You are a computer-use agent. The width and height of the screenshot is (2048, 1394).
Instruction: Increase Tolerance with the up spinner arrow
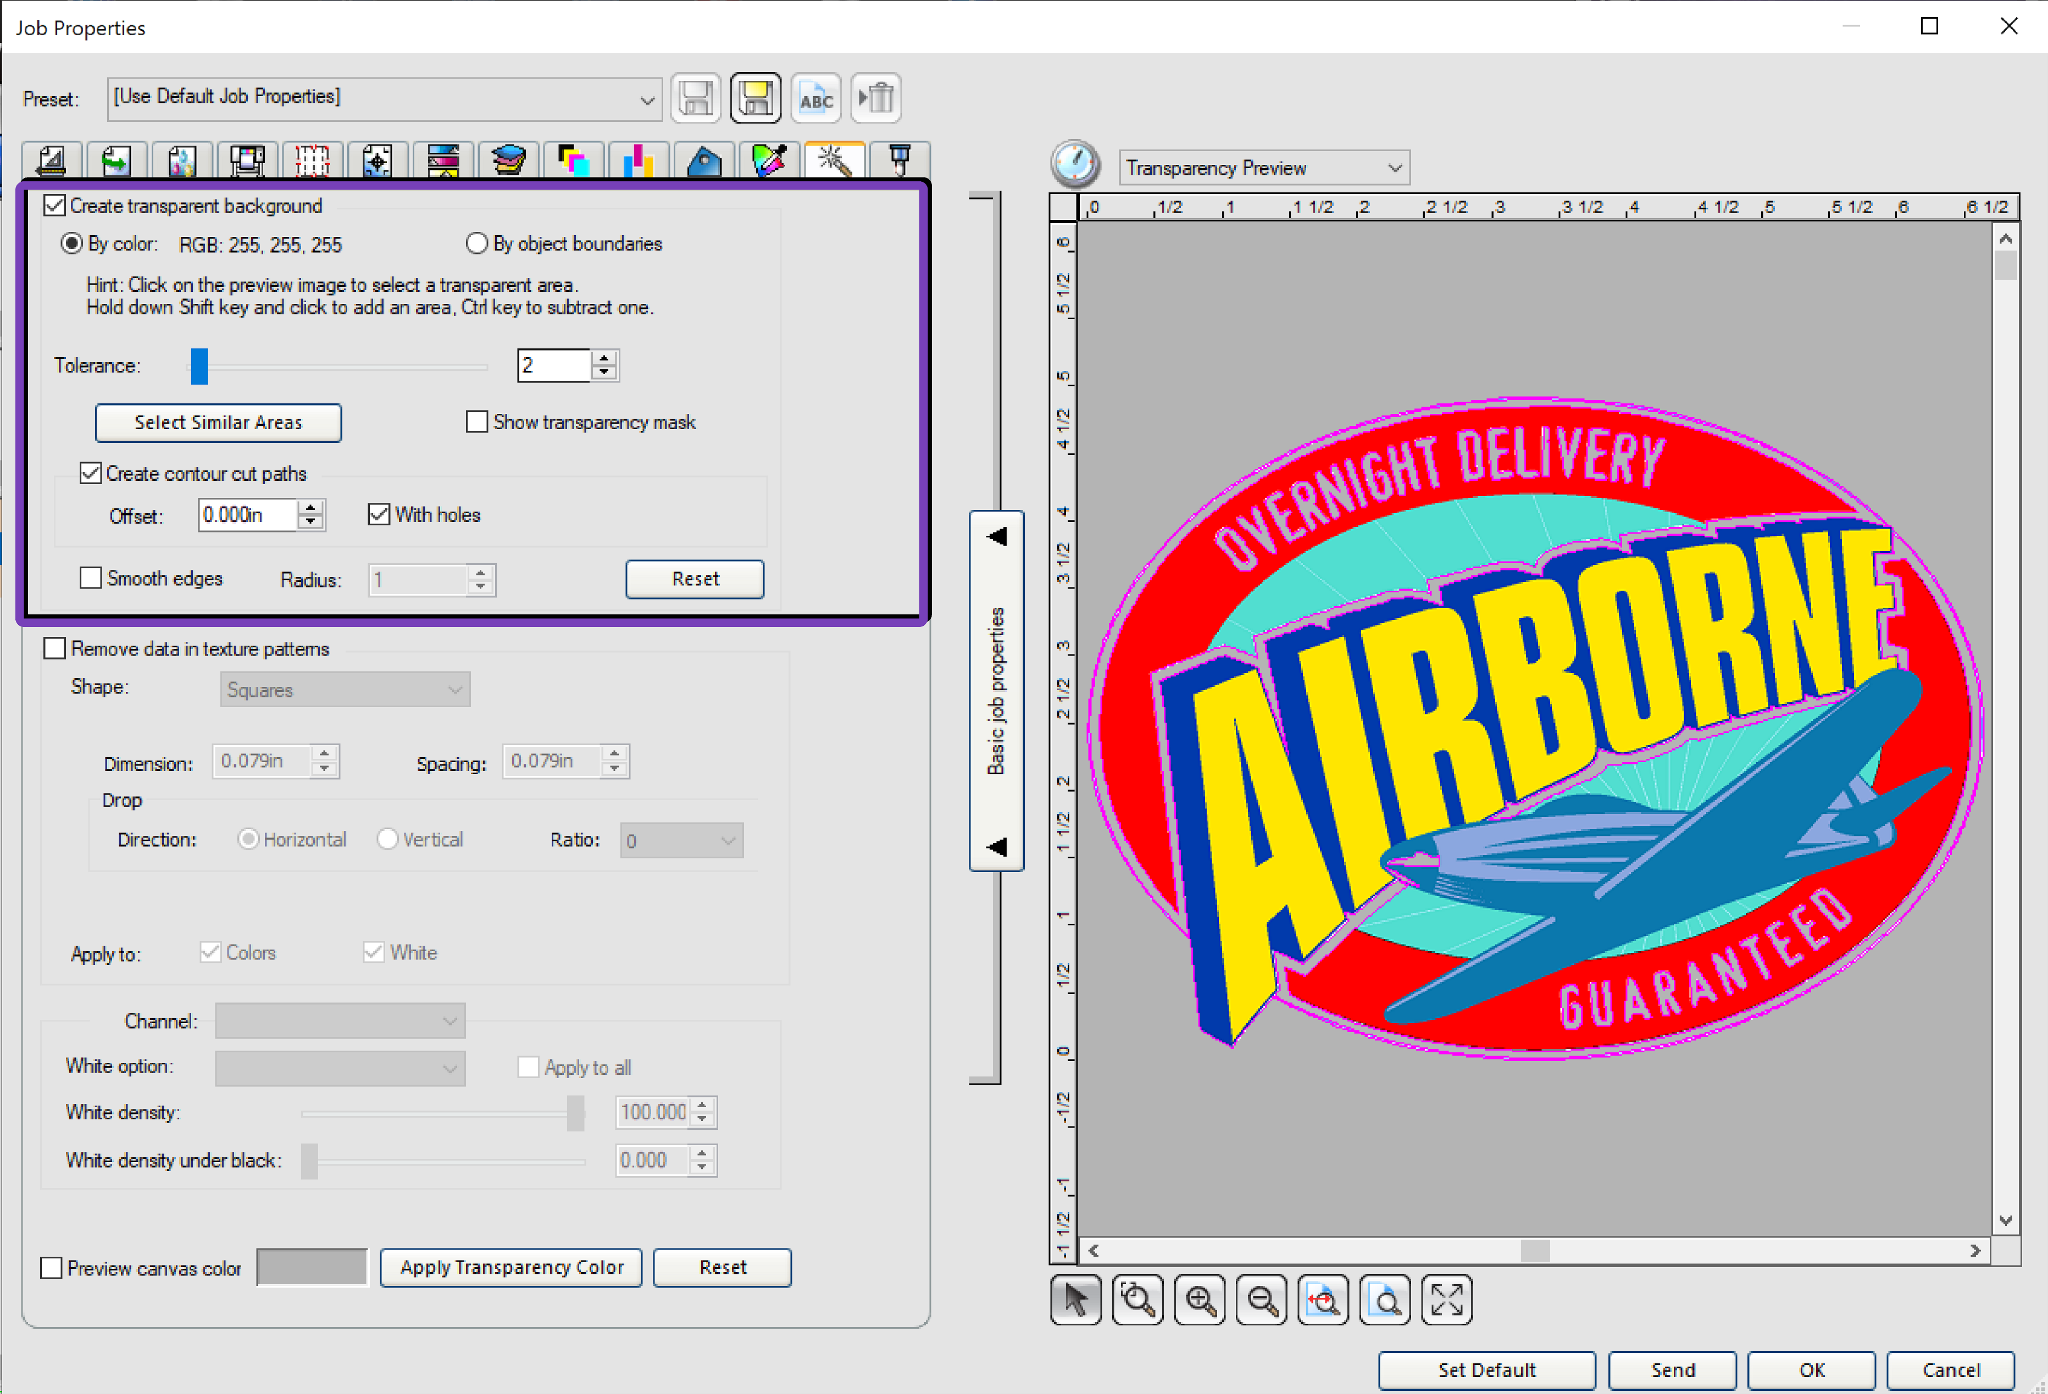(x=604, y=358)
